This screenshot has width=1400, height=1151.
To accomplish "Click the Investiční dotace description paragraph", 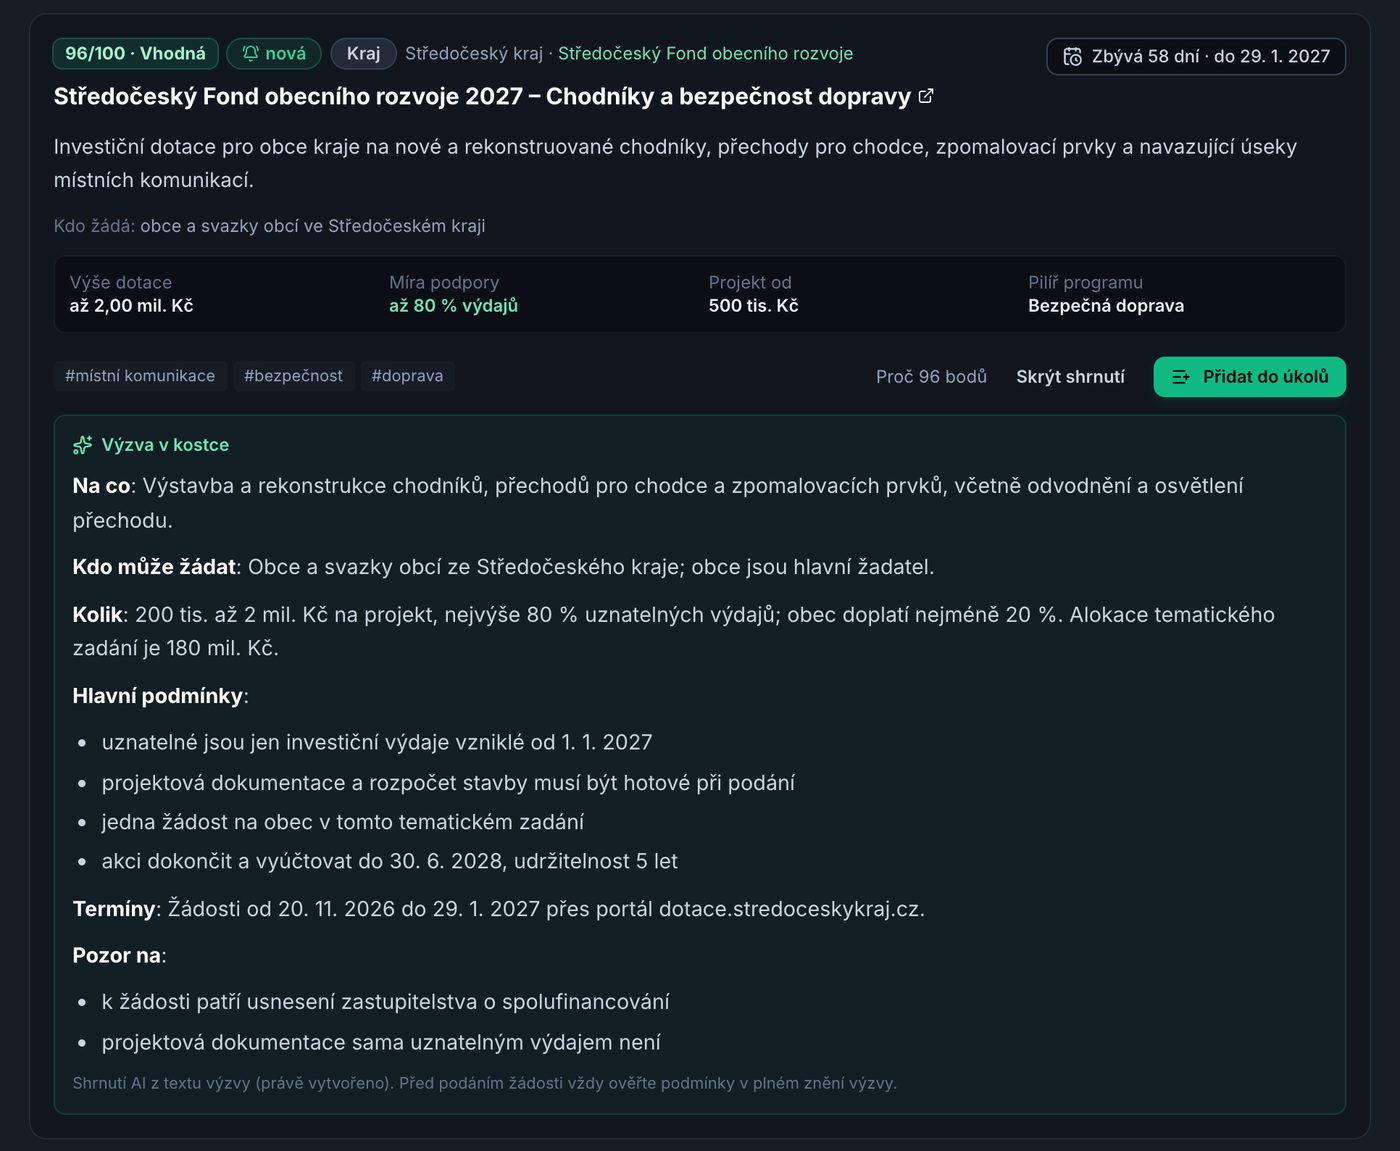I will [675, 163].
